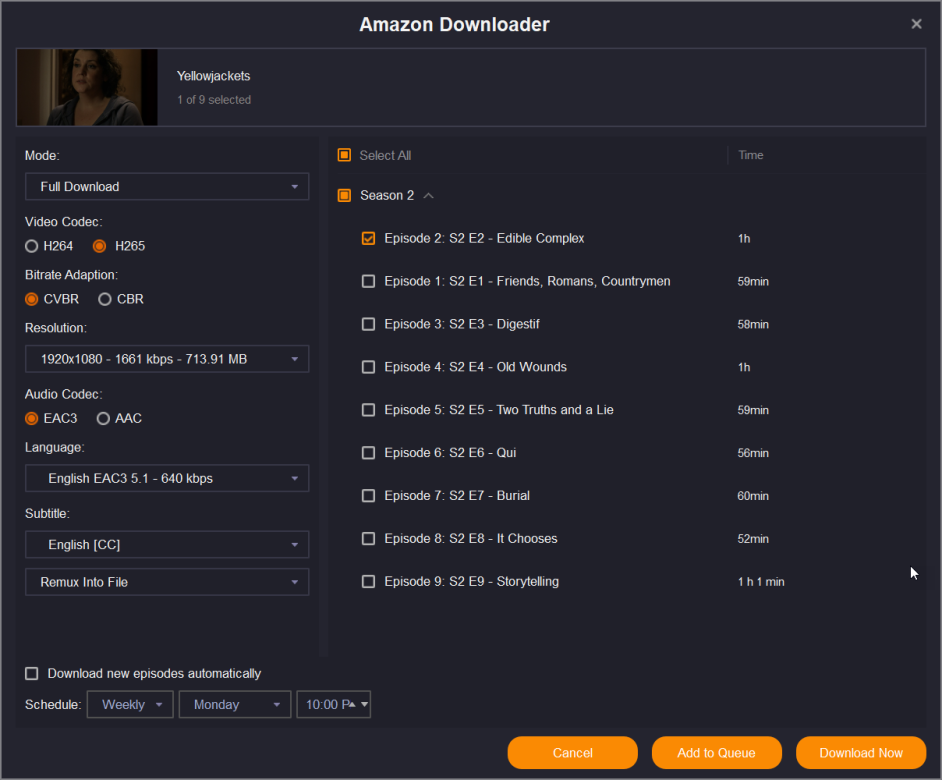
Task: Open the Resolution dropdown
Action: pos(166,359)
